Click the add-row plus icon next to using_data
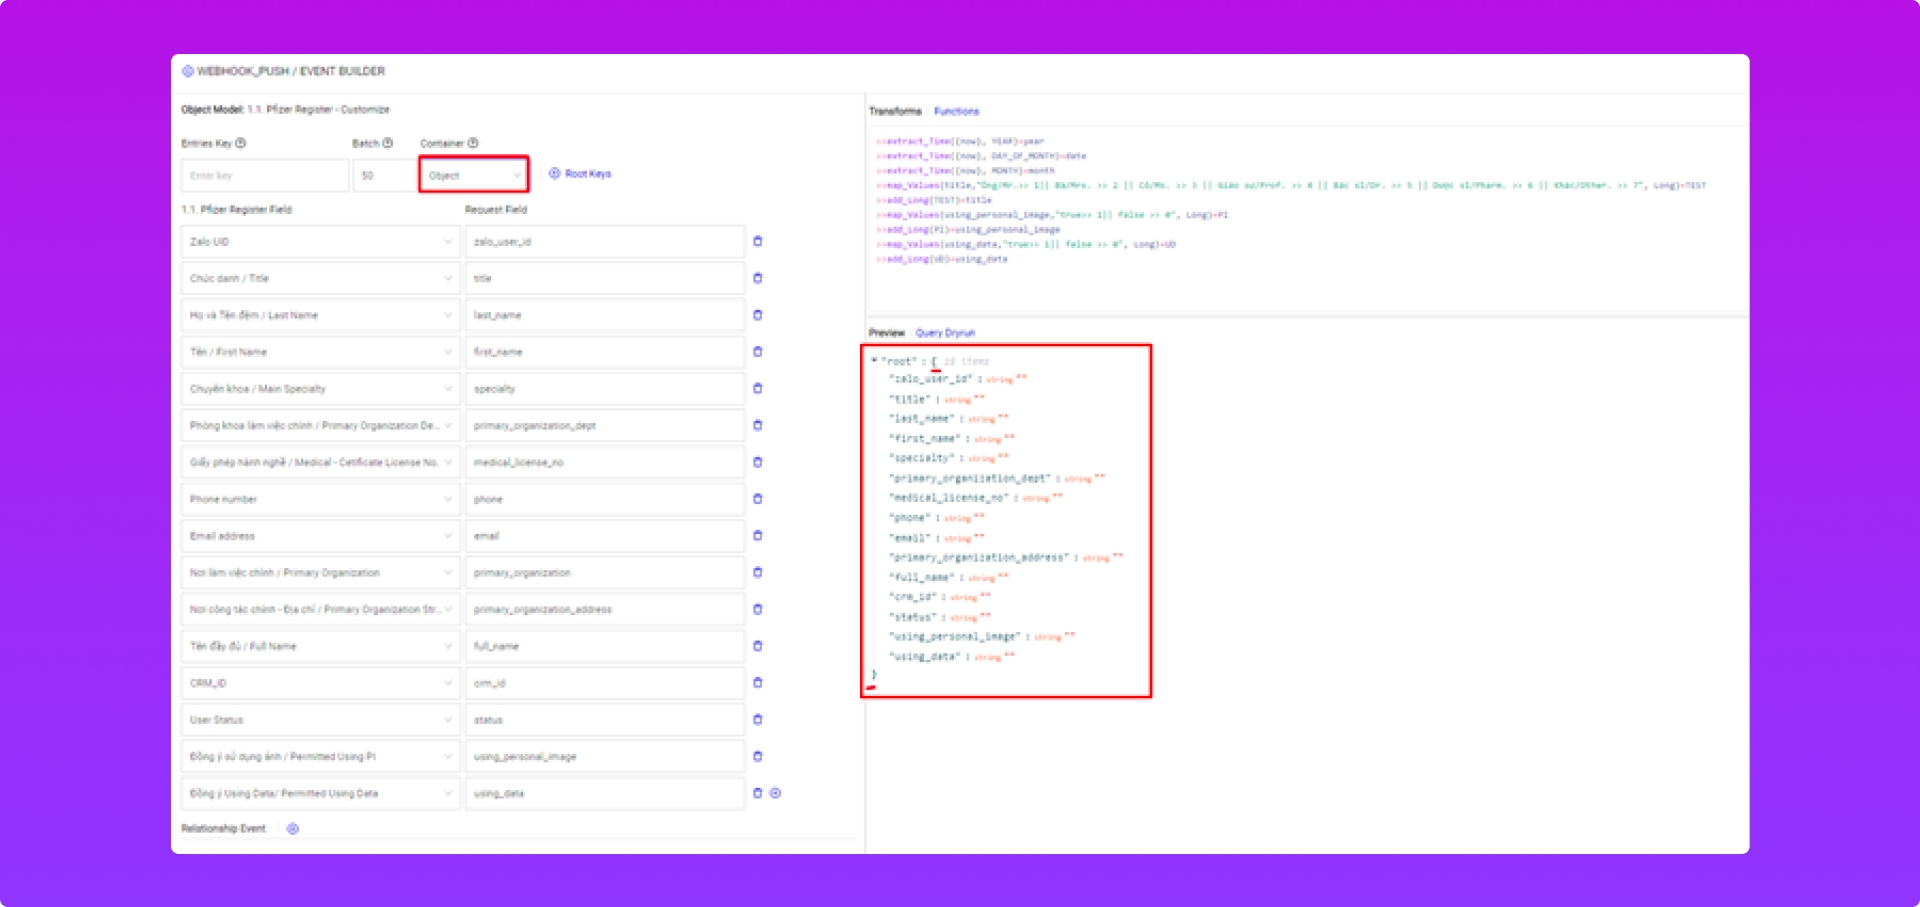This screenshot has width=1920, height=907. tap(775, 793)
